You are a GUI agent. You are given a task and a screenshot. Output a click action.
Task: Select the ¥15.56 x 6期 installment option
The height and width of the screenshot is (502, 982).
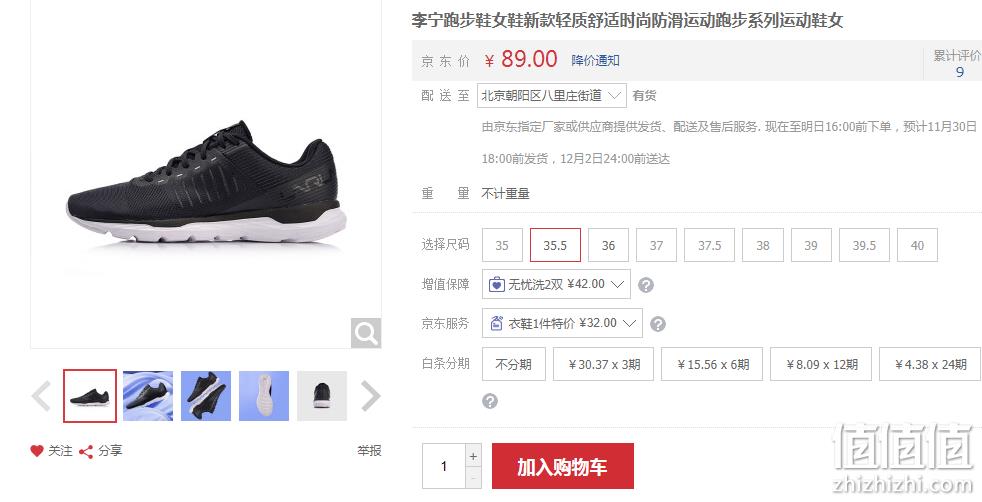click(712, 364)
